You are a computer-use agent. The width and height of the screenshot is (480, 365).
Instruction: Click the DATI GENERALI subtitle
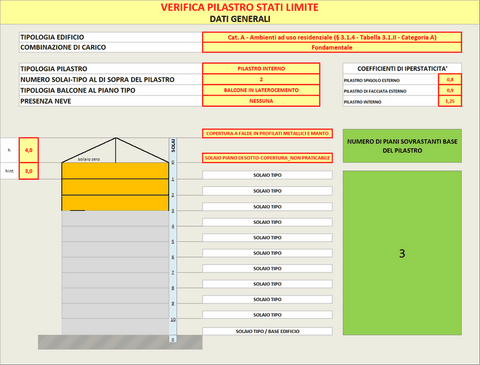[x=240, y=19]
